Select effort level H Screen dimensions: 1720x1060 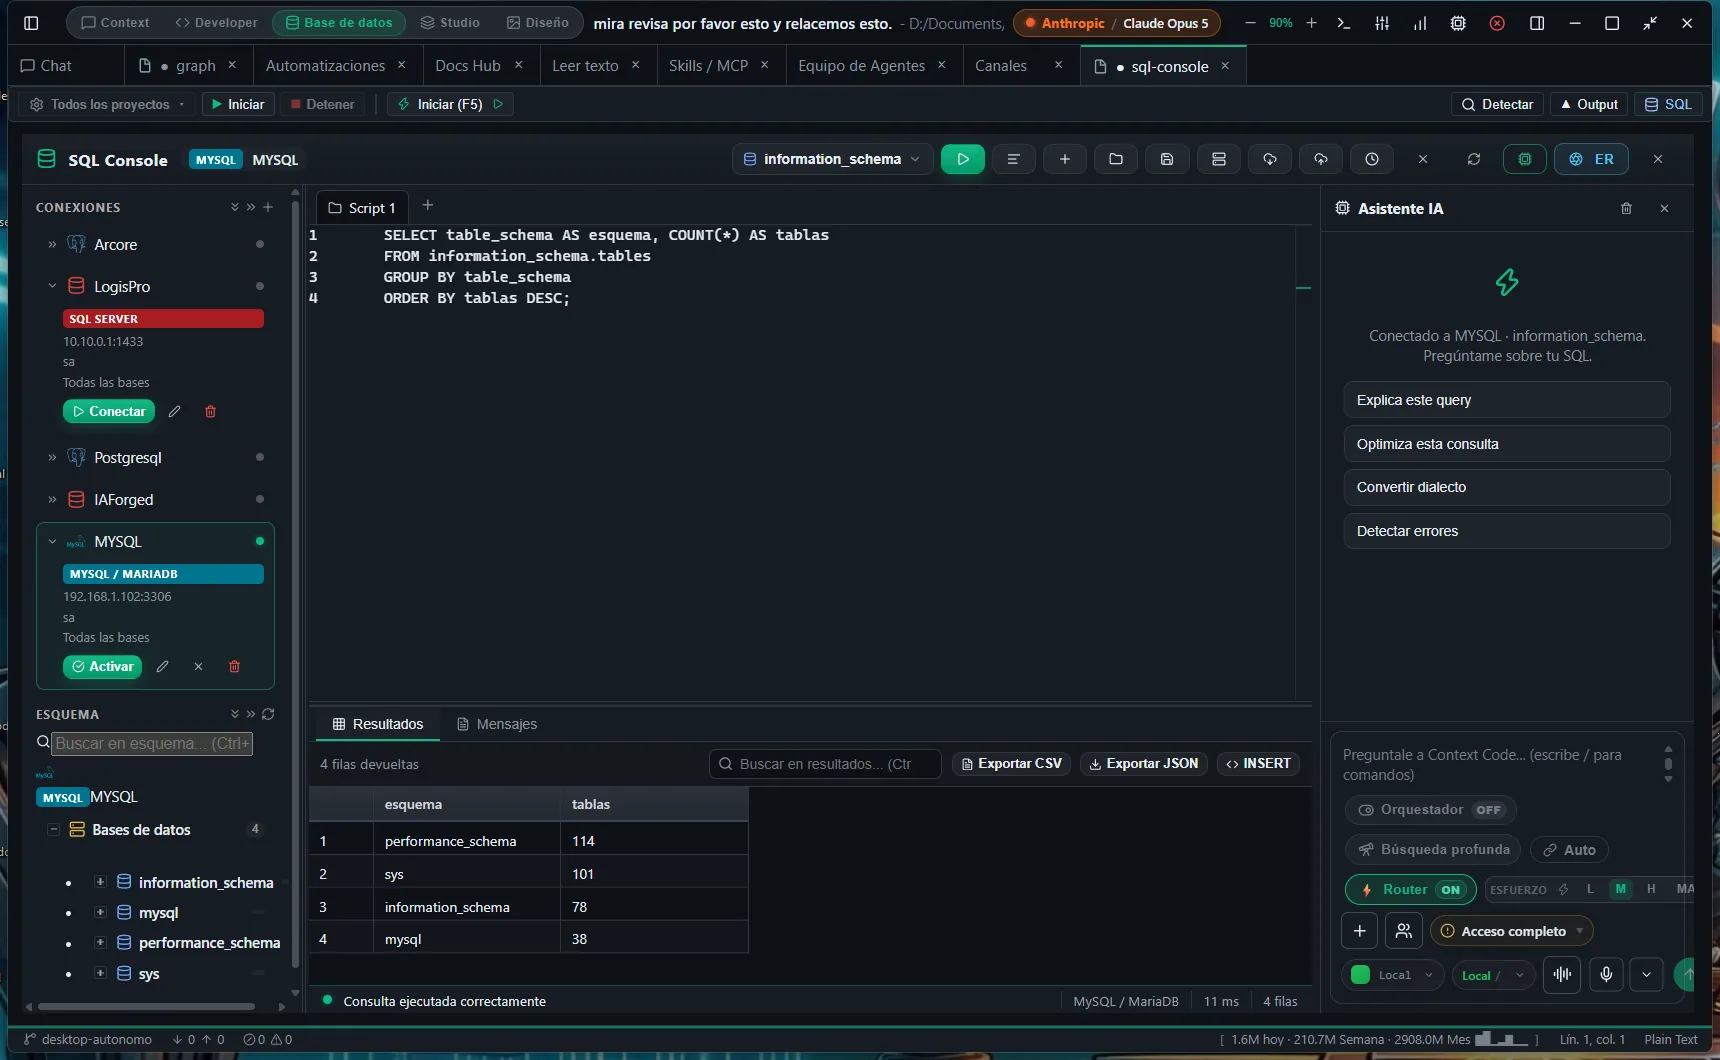coord(1651,889)
